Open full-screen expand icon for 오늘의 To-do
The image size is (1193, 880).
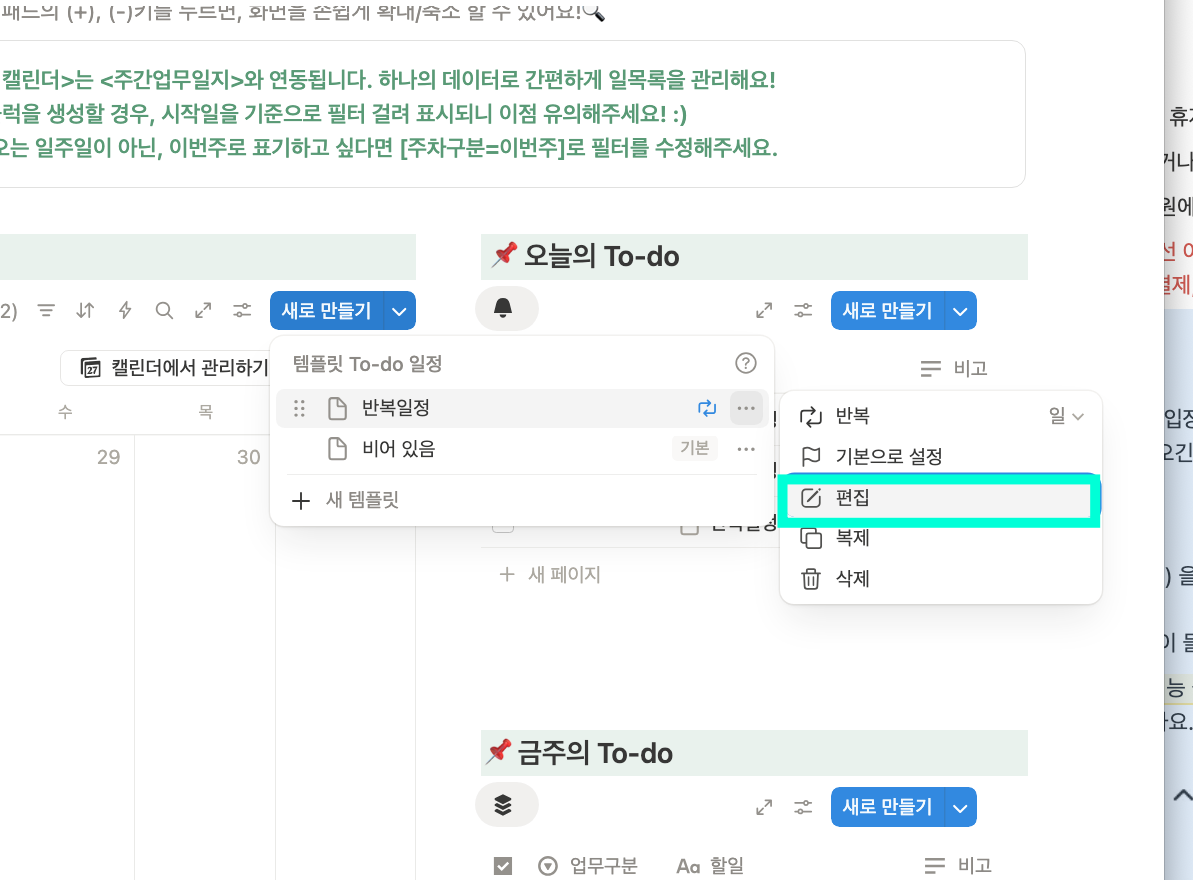[764, 311]
